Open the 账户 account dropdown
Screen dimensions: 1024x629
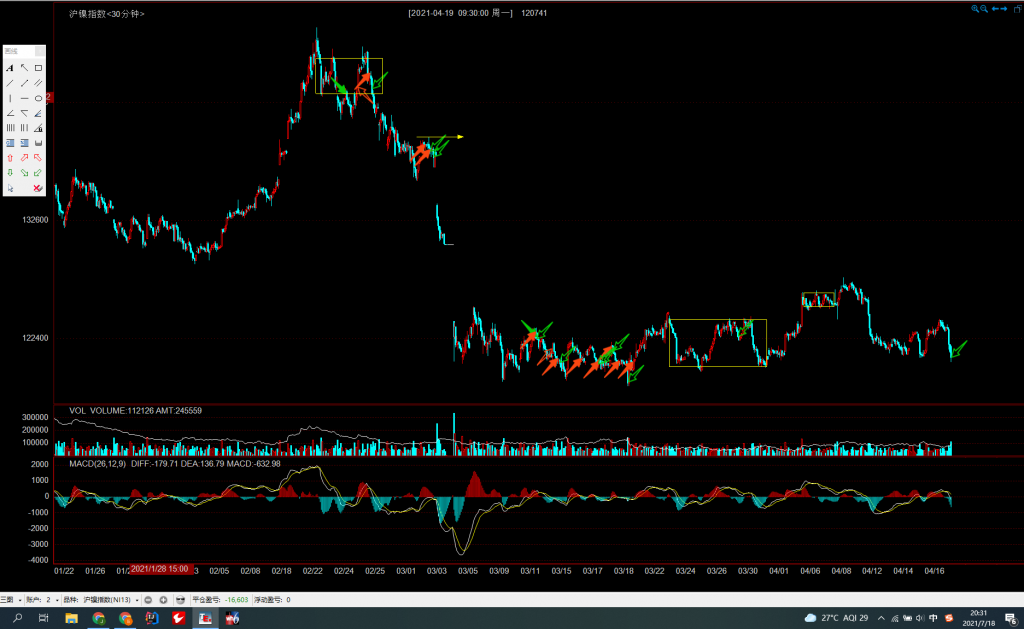59,600
